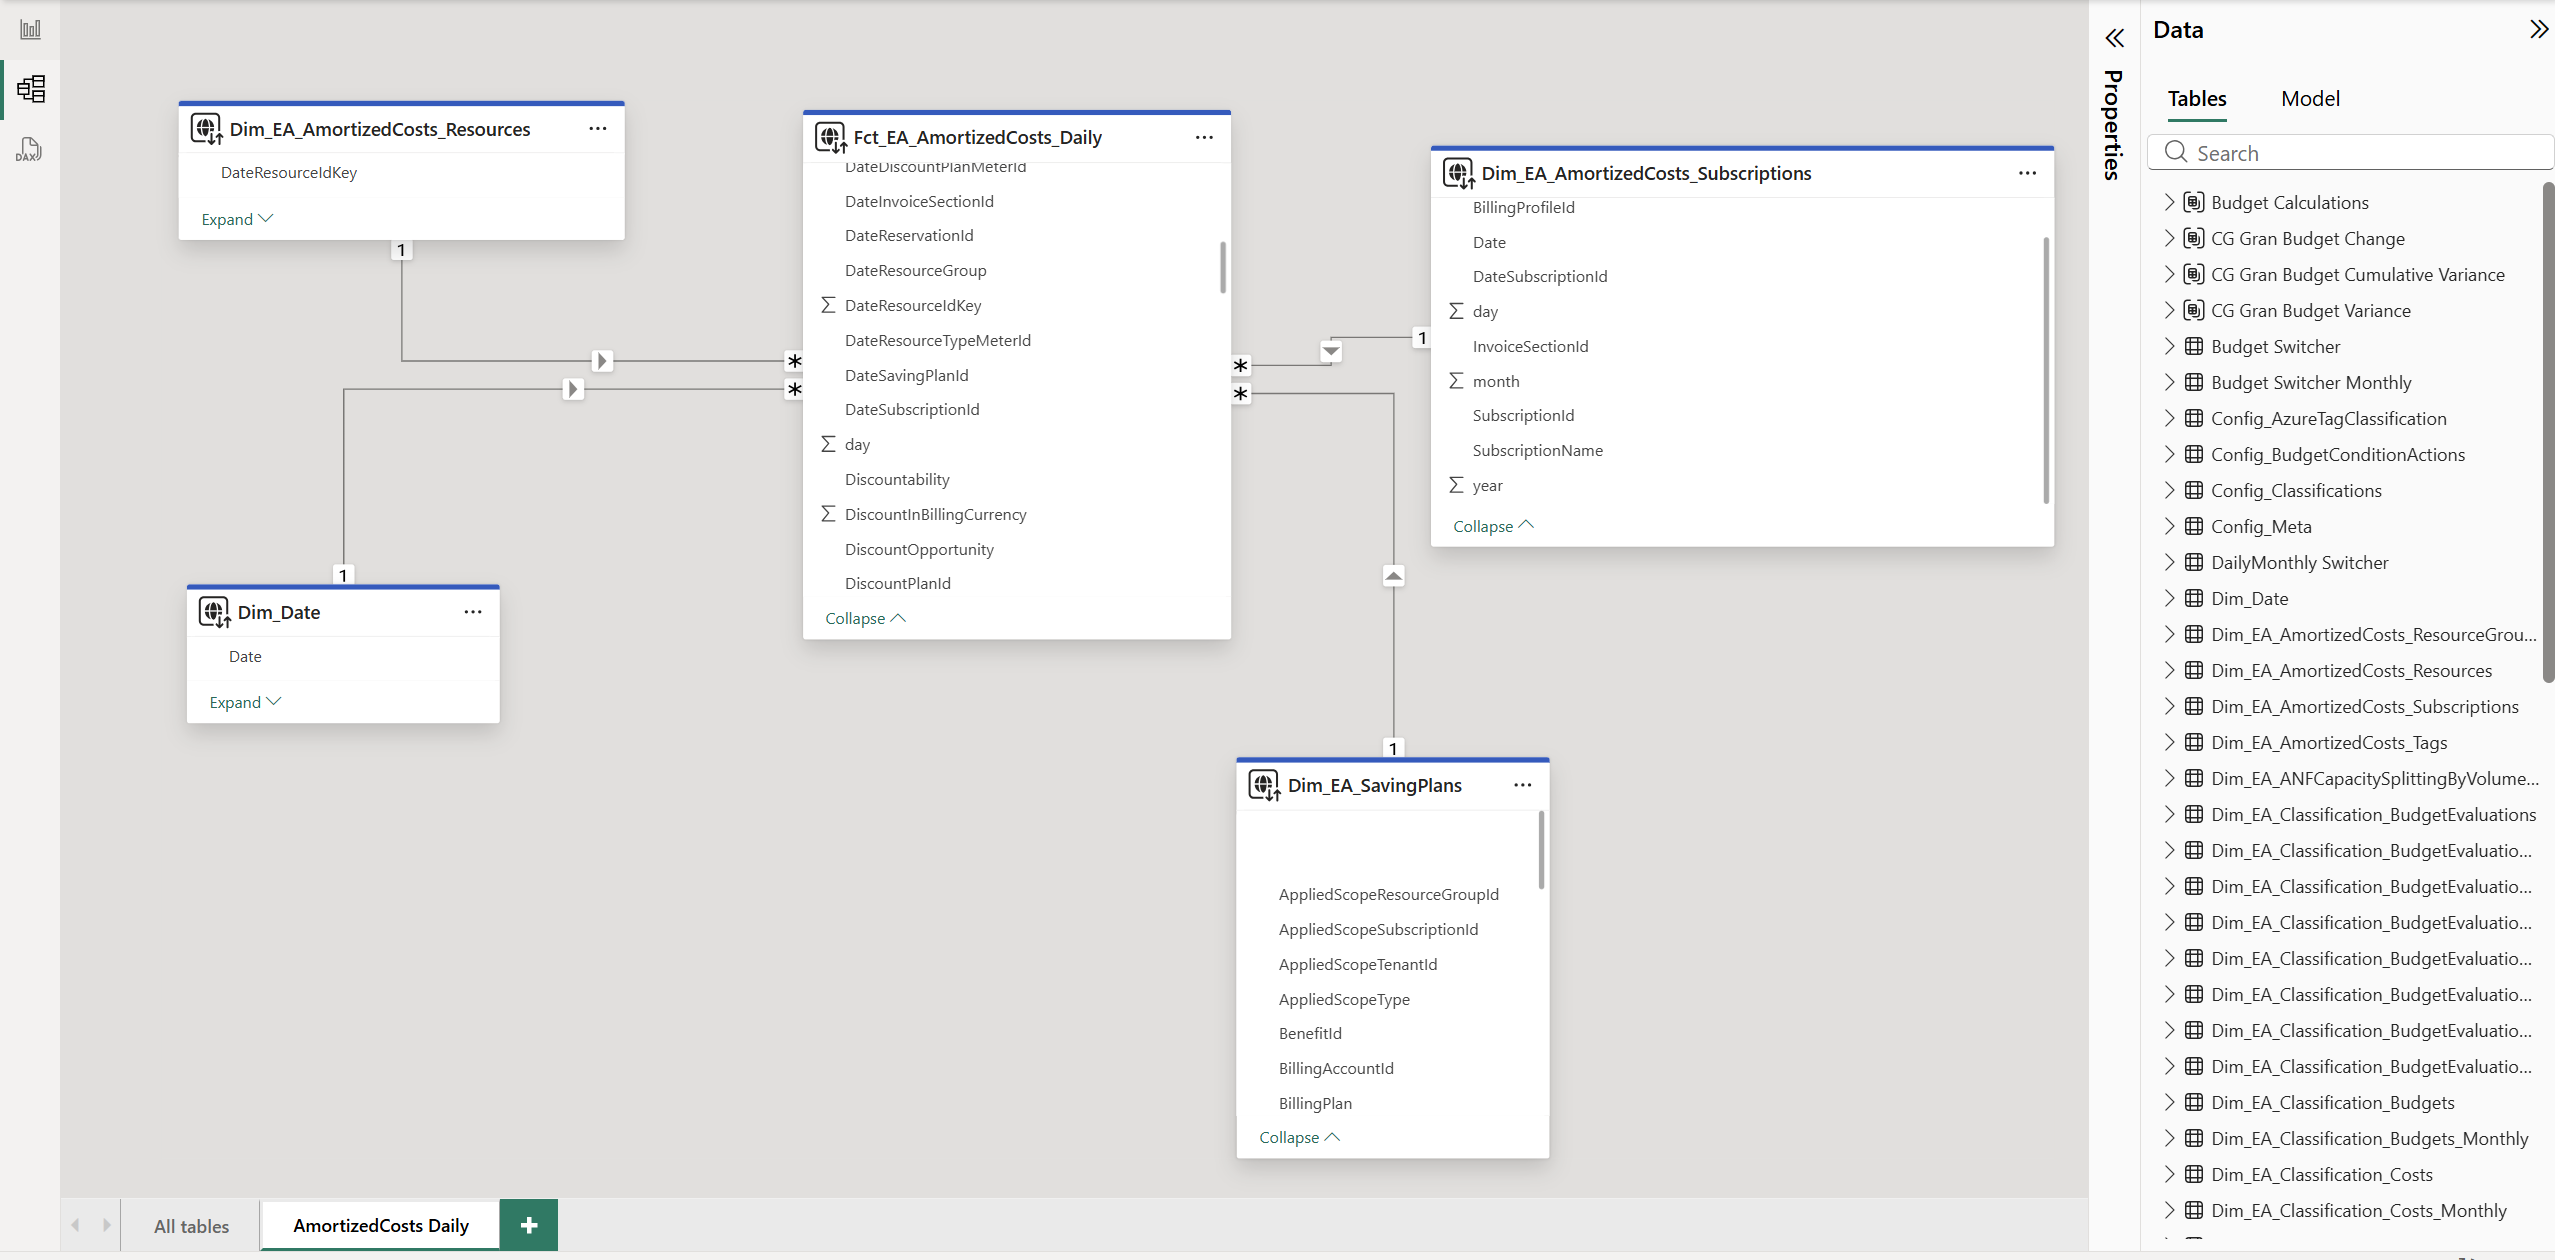The image size is (2555, 1260).
Task: Expand the Dim_EA_AmortizedCosts_Resources table card
Action: point(237,219)
